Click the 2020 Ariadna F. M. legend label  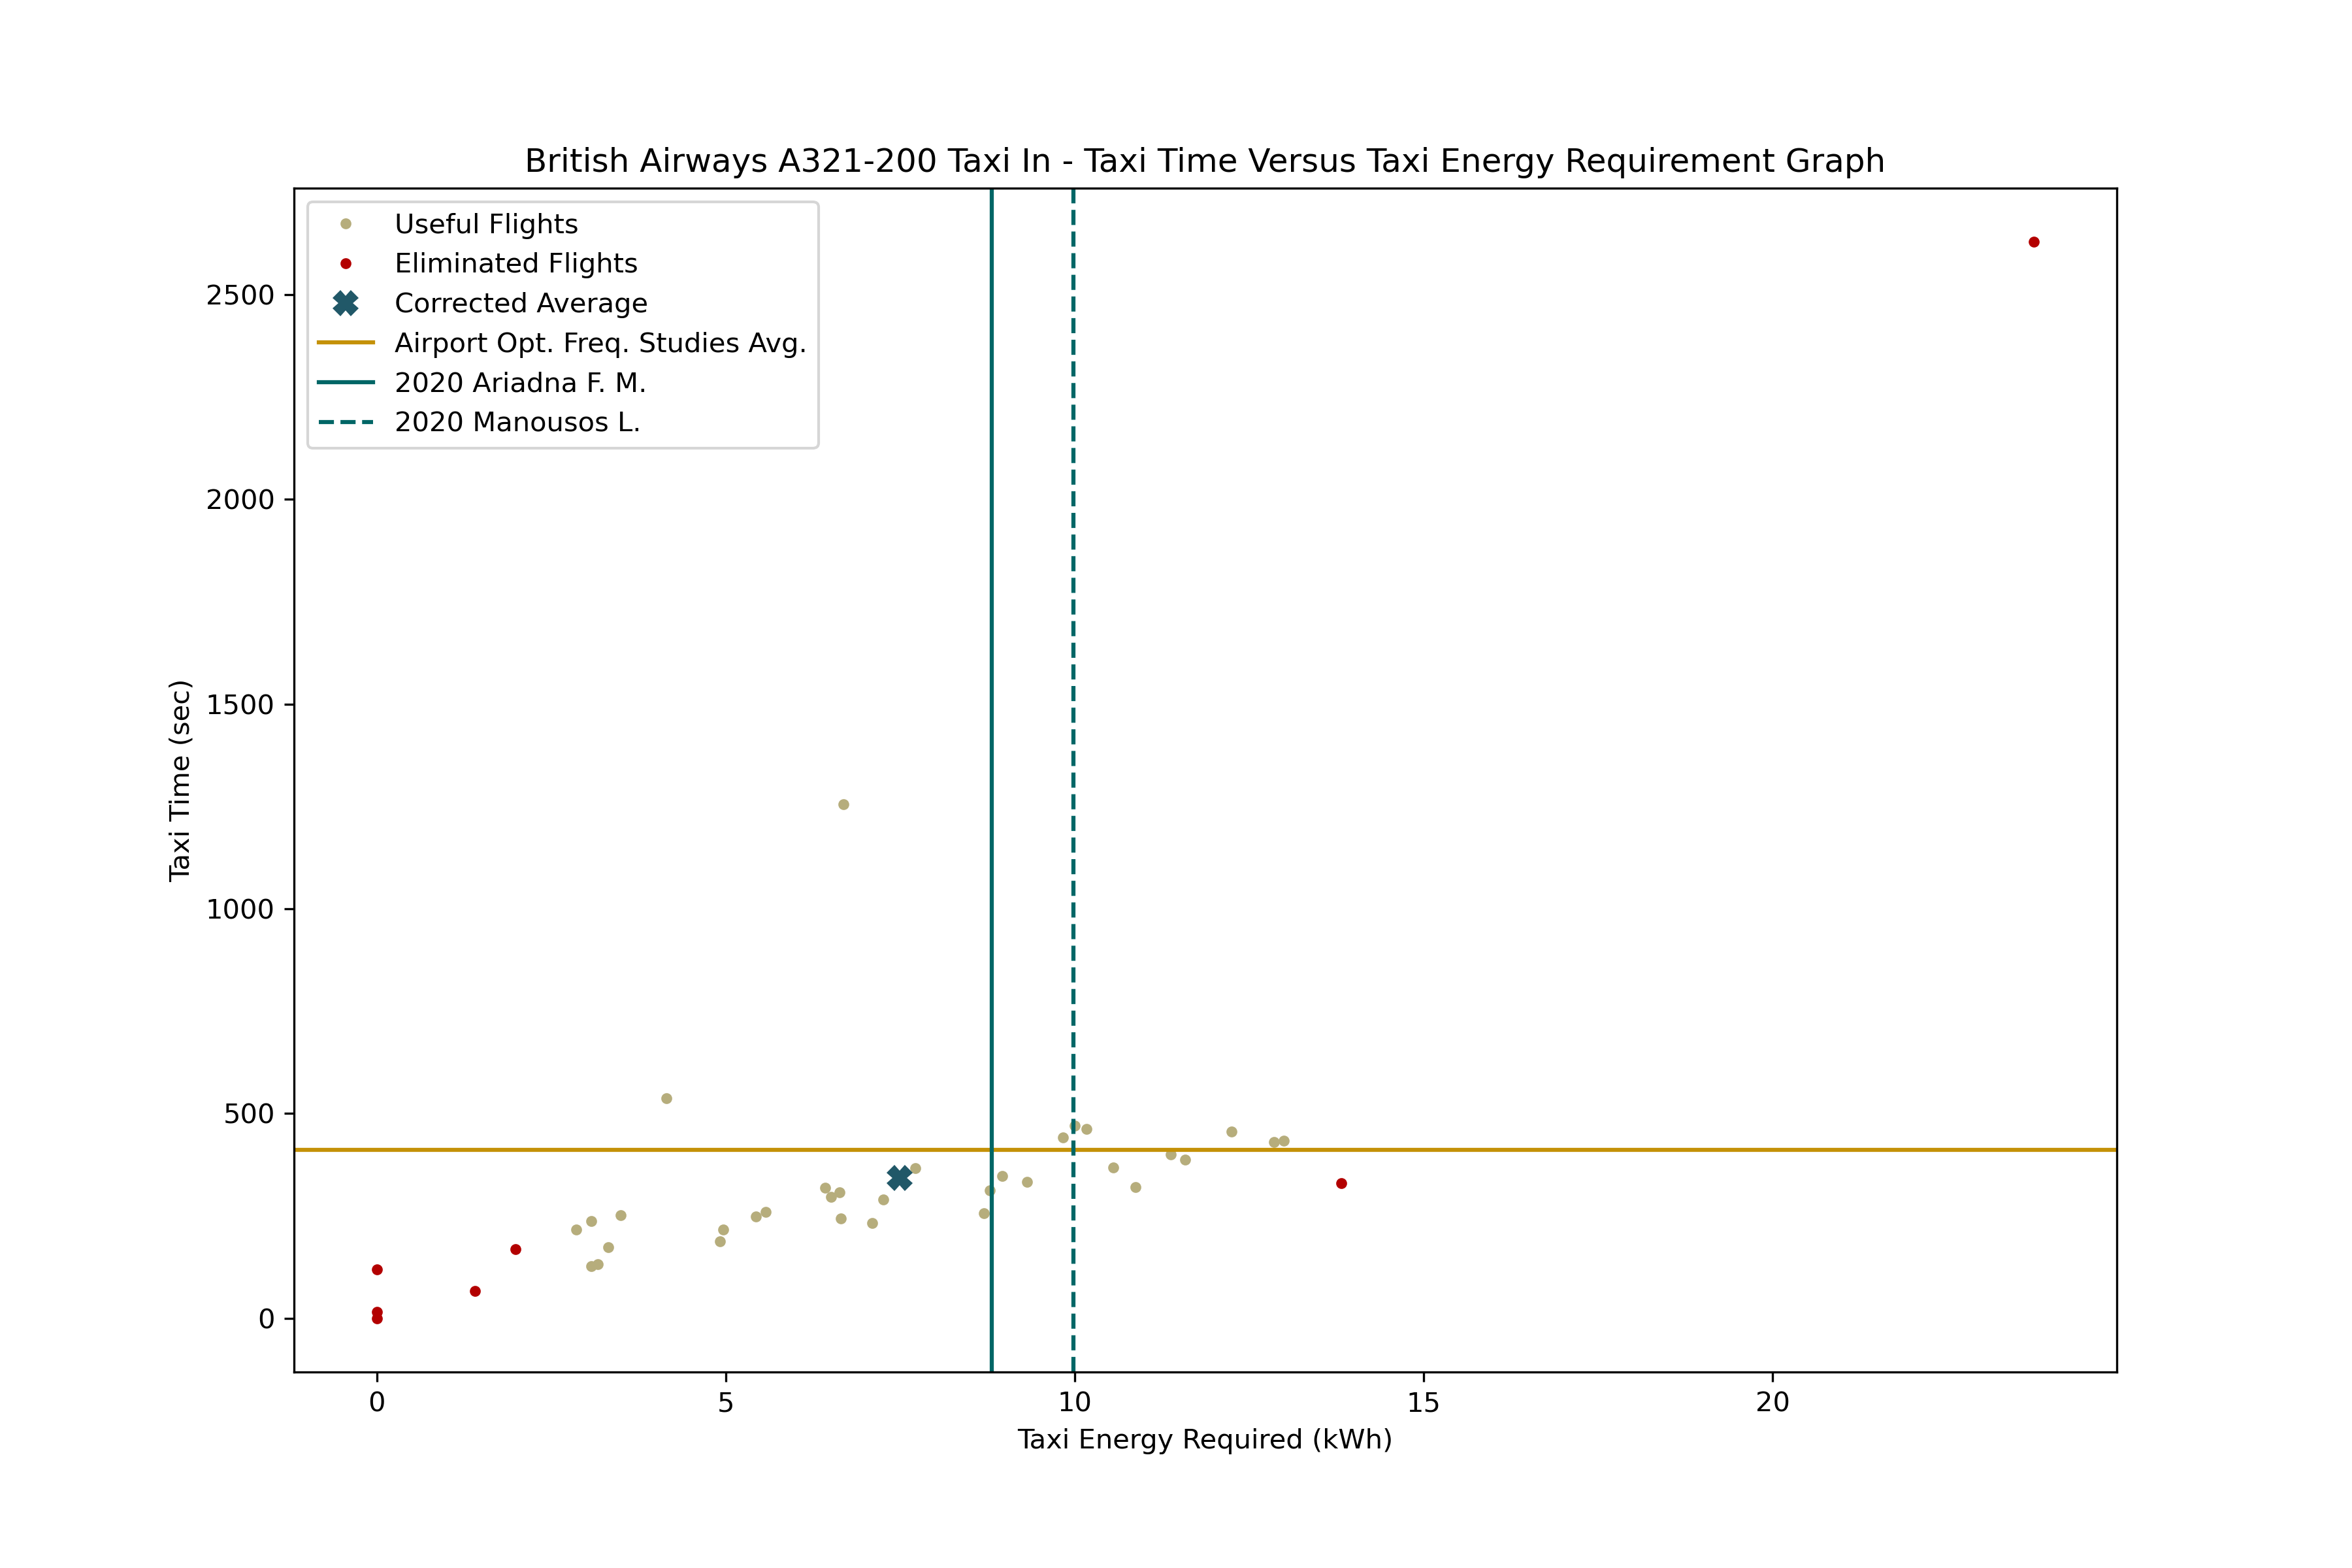[520, 383]
